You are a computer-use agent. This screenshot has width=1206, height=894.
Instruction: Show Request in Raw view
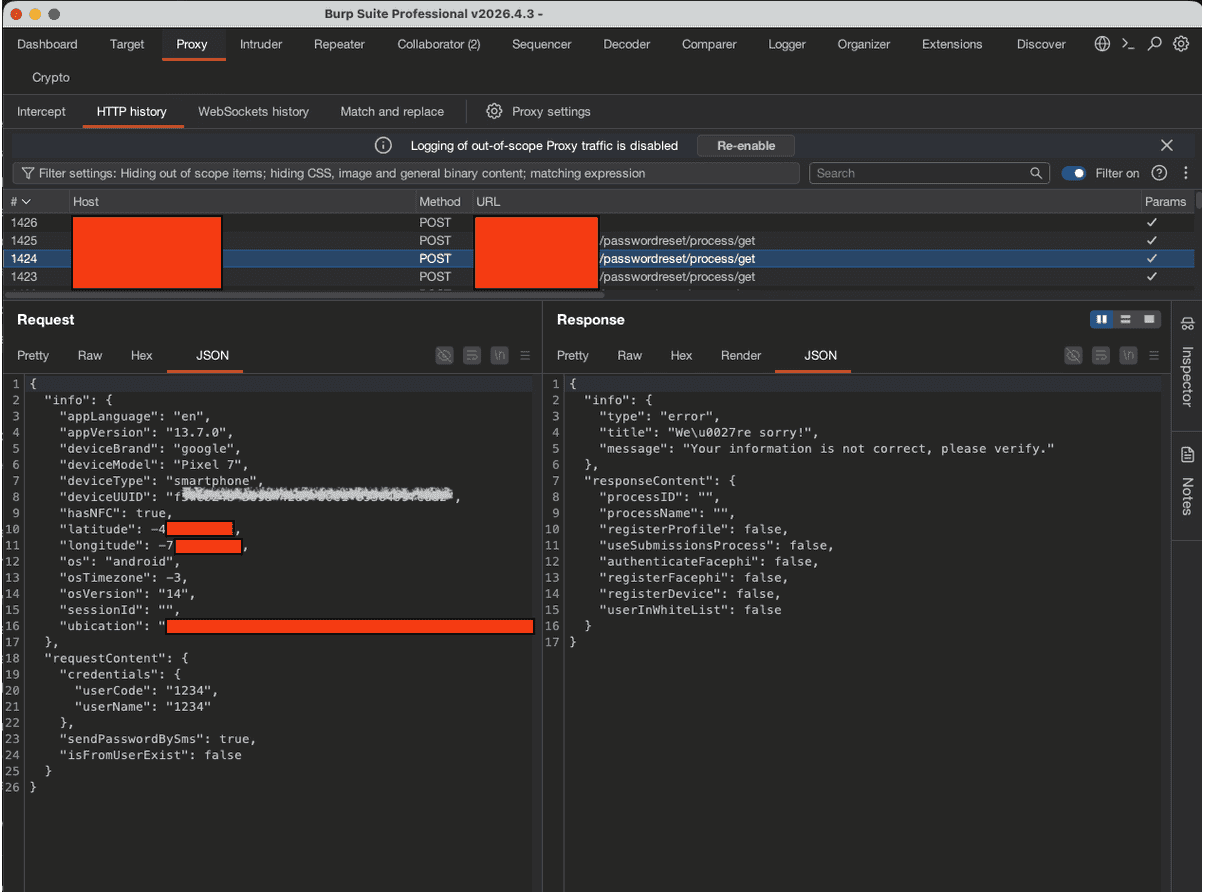90,355
